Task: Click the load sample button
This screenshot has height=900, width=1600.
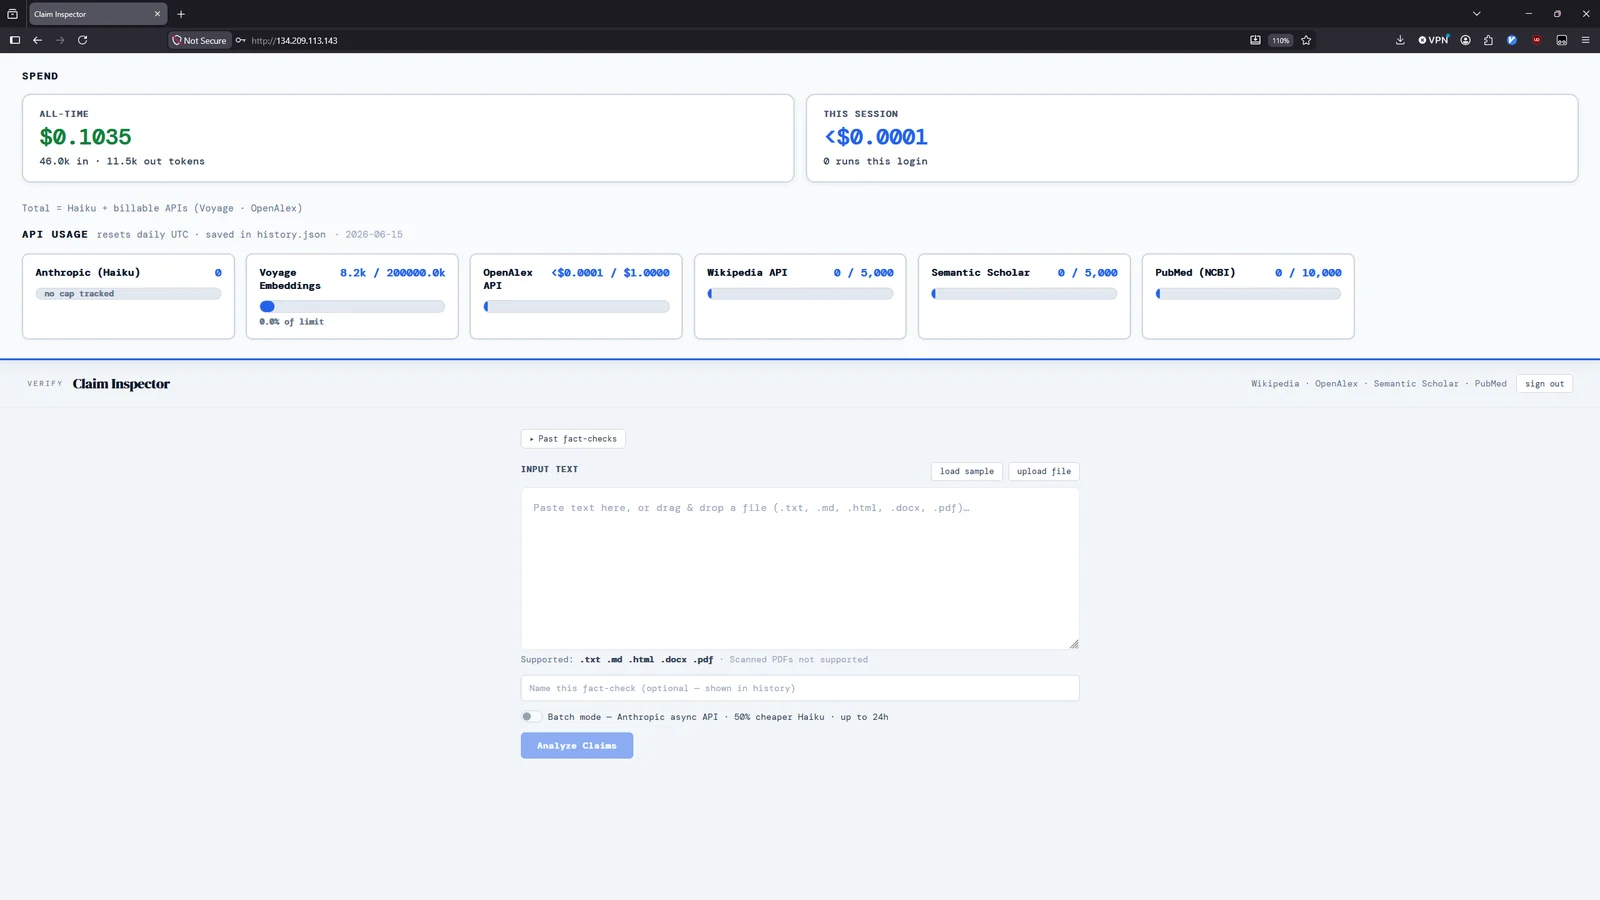Action: (x=966, y=471)
